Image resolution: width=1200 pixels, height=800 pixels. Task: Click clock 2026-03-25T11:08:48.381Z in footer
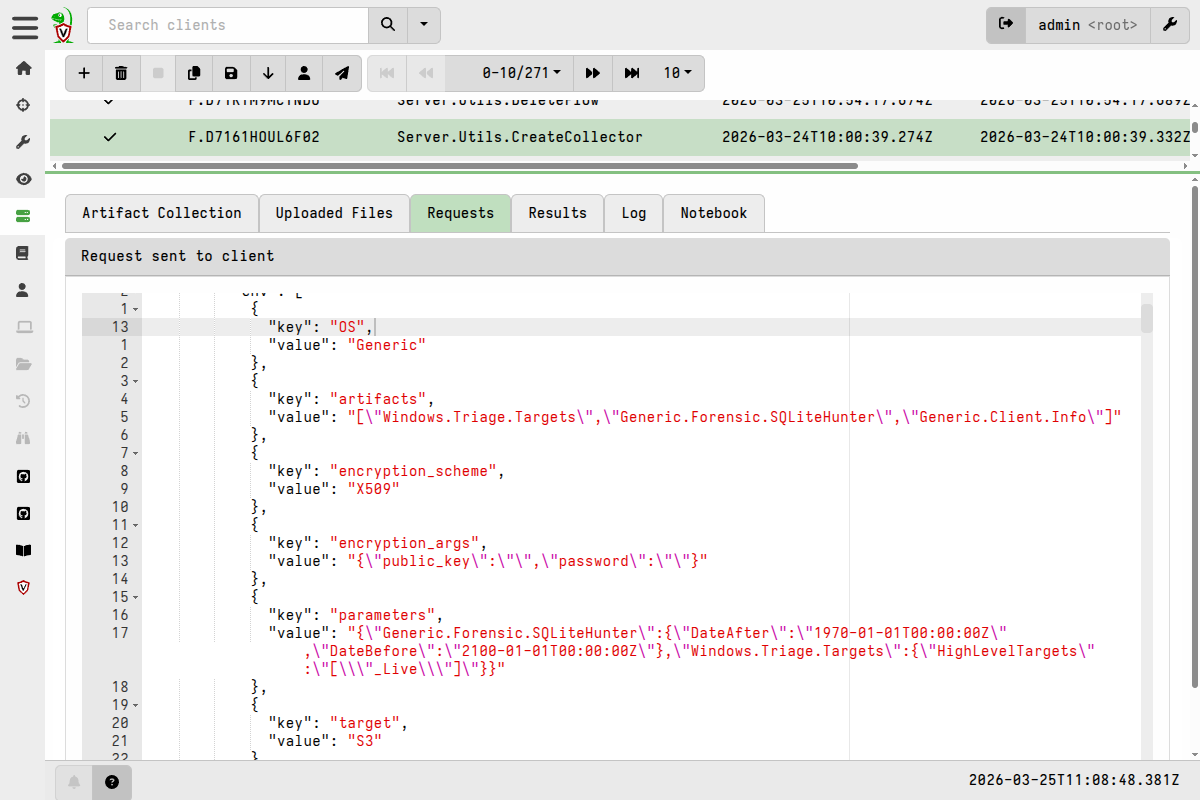click(x=1074, y=781)
